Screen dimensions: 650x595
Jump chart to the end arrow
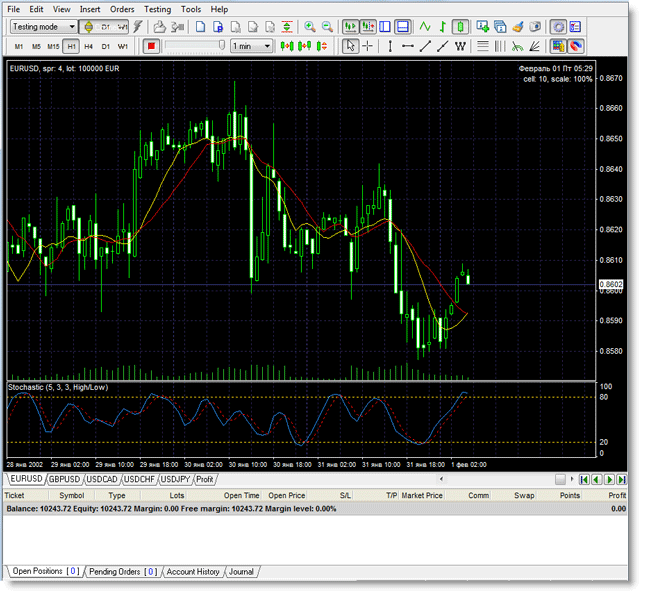[622, 480]
